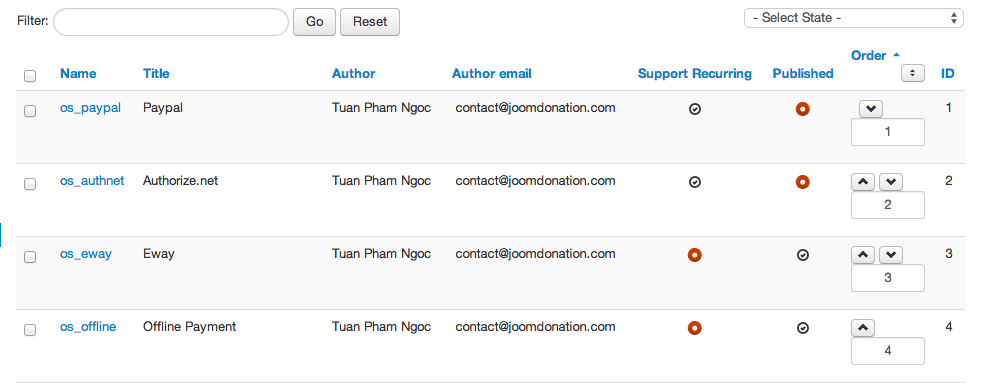Move os_offline up in order
This screenshot has height=383, width=988.
pyautogui.click(x=863, y=328)
